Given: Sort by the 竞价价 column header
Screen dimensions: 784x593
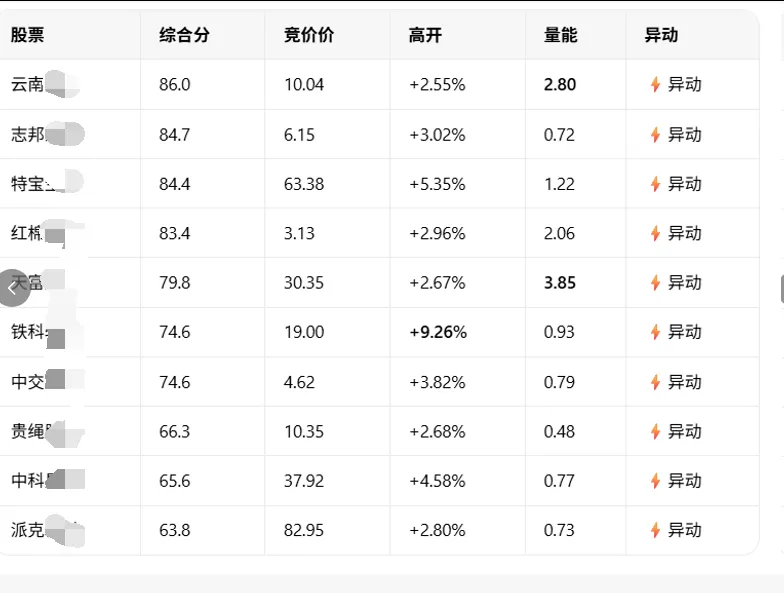Looking at the screenshot, I should coord(308,35).
